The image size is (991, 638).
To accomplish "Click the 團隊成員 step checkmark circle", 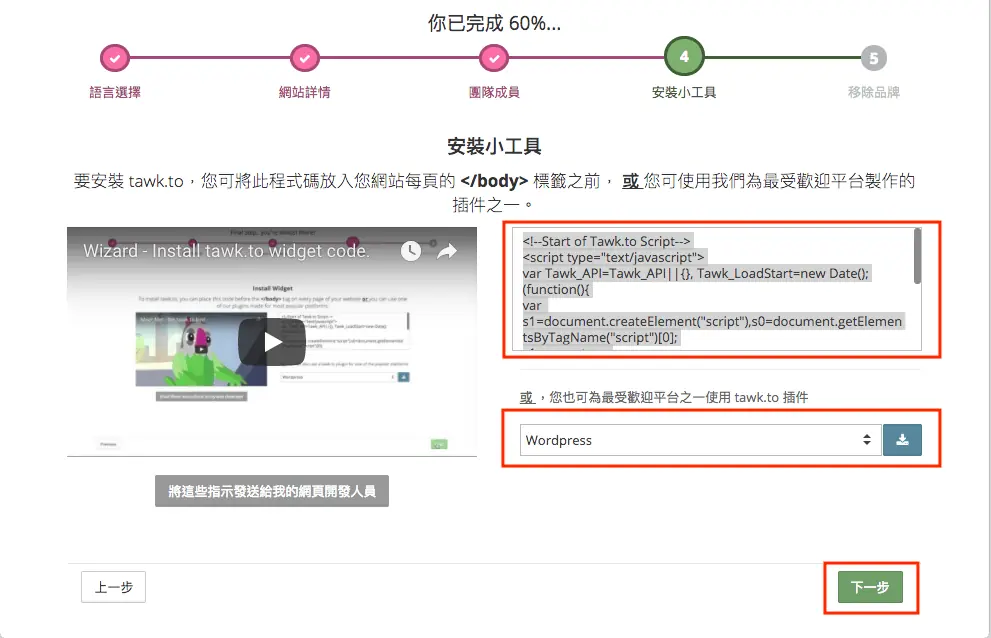I will 494,58.
